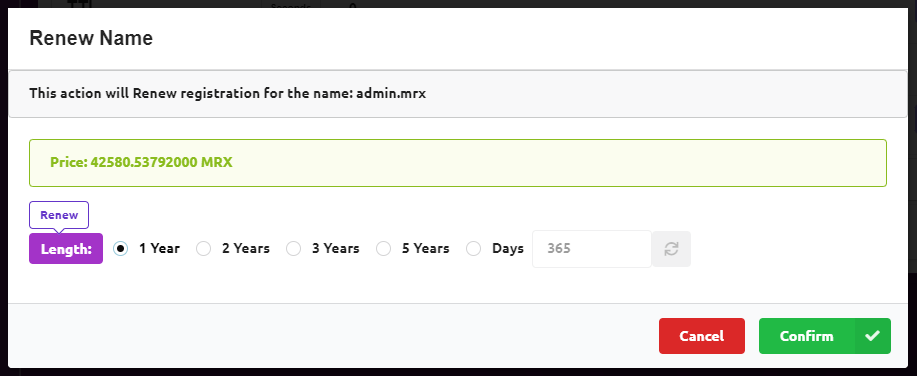The height and width of the screenshot is (376, 917).
Task: Click the checkmark icon on the Confirm button
Action: coord(873,336)
